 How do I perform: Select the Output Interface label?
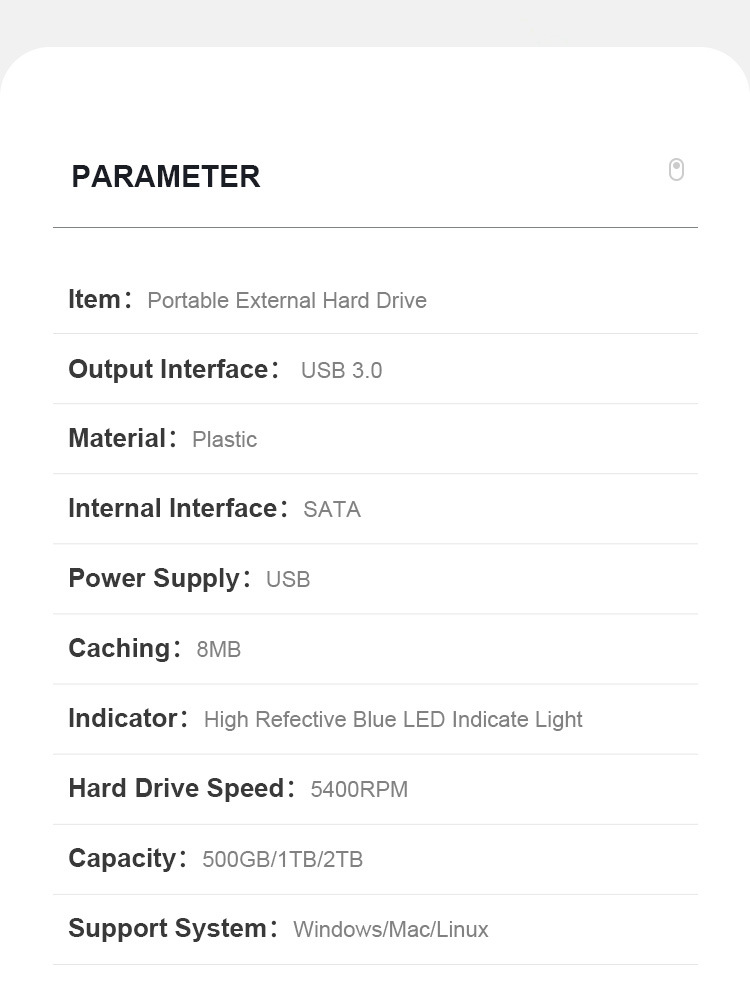(168, 369)
